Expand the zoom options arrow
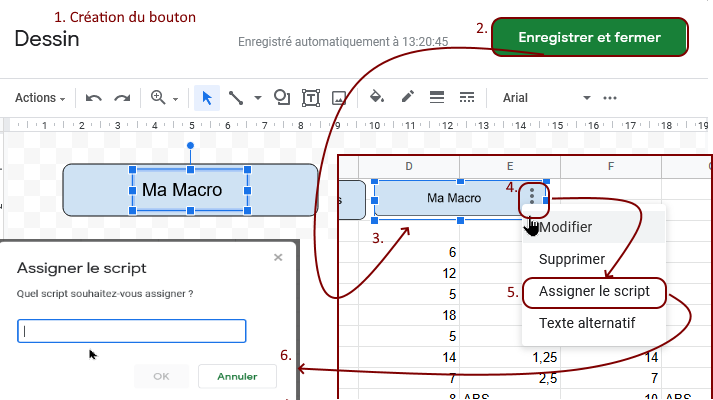Screen dimensions: 713x400 (x=176, y=99)
